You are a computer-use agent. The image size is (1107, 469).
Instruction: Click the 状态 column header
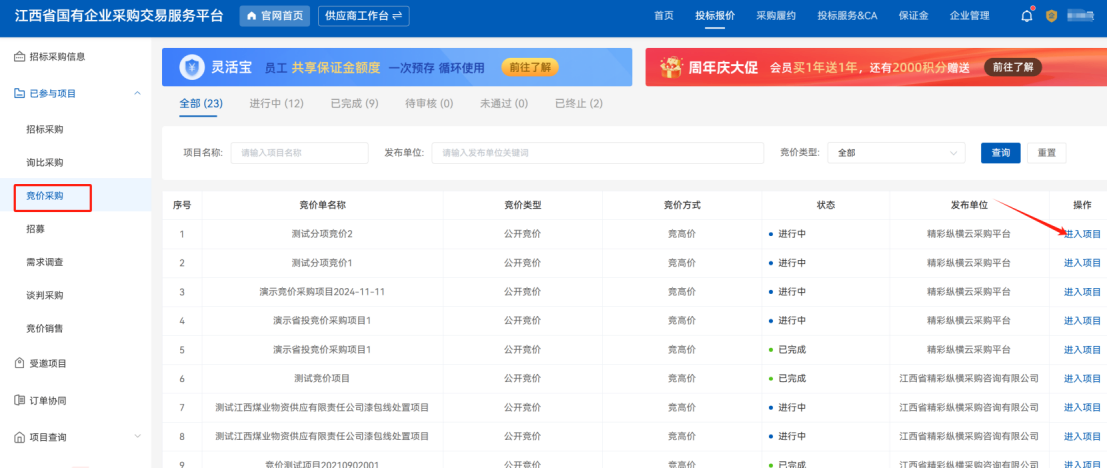click(826, 205)
